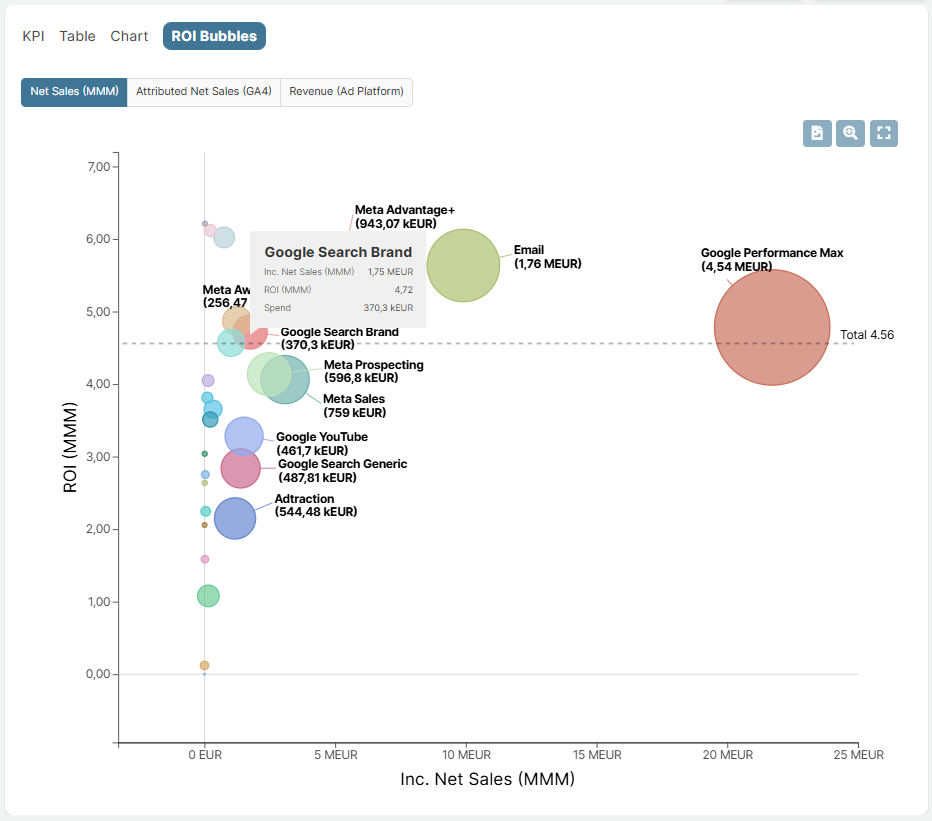This screenshot has width=932, height=821.
Task: Click the Google Performance Max label
Action: pos(772,260)
